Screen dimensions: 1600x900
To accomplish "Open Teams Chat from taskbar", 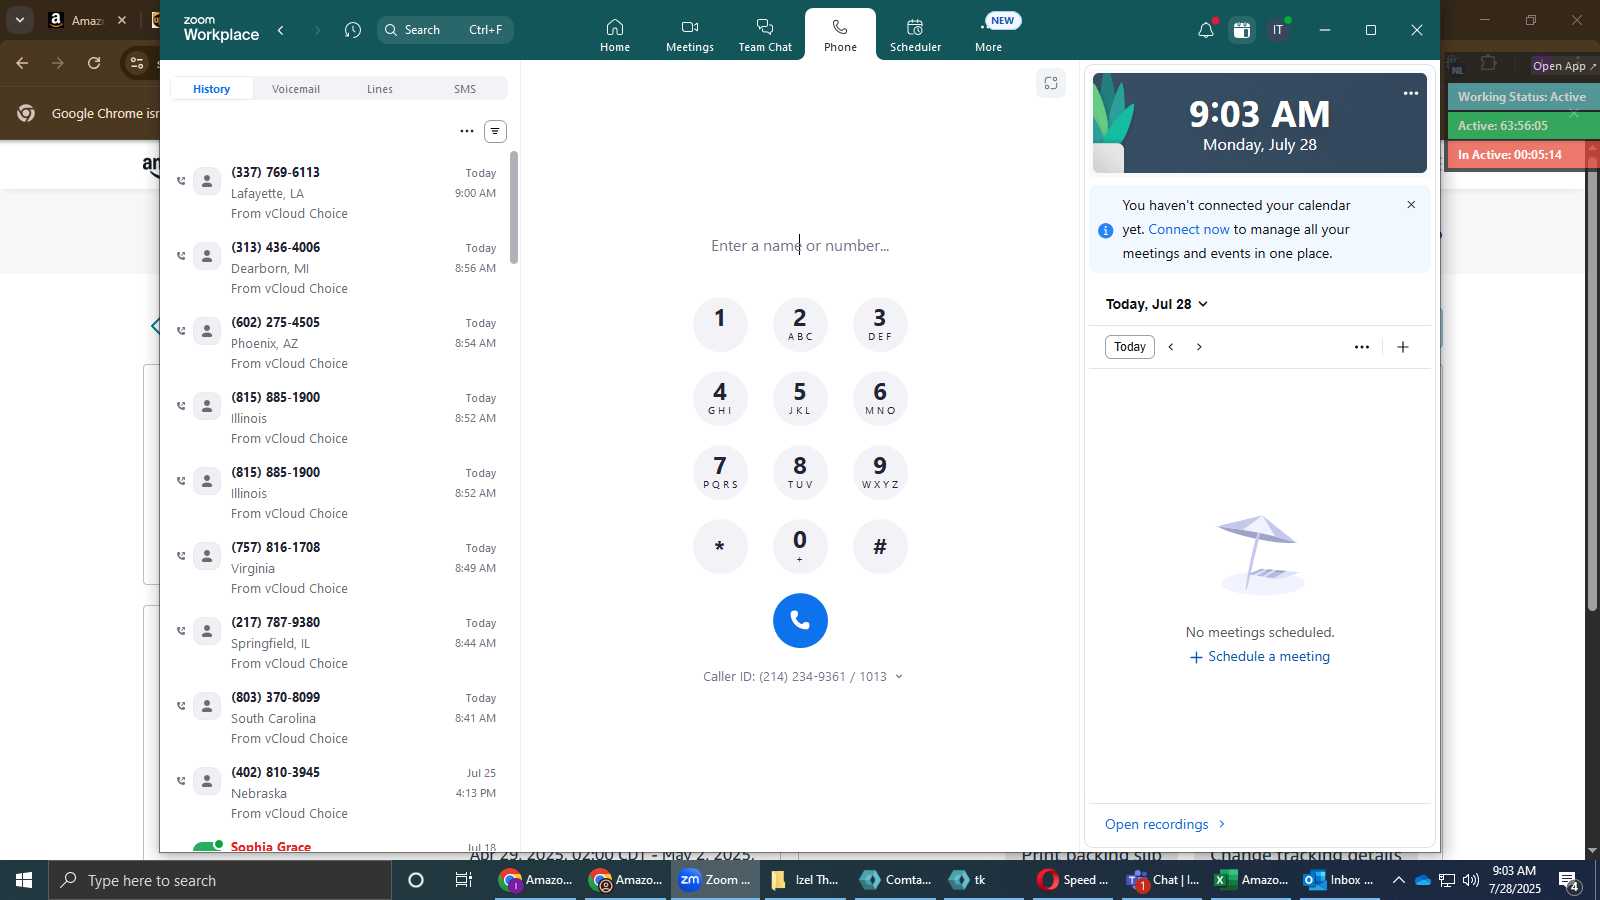I will click(x=1163, y=880).
